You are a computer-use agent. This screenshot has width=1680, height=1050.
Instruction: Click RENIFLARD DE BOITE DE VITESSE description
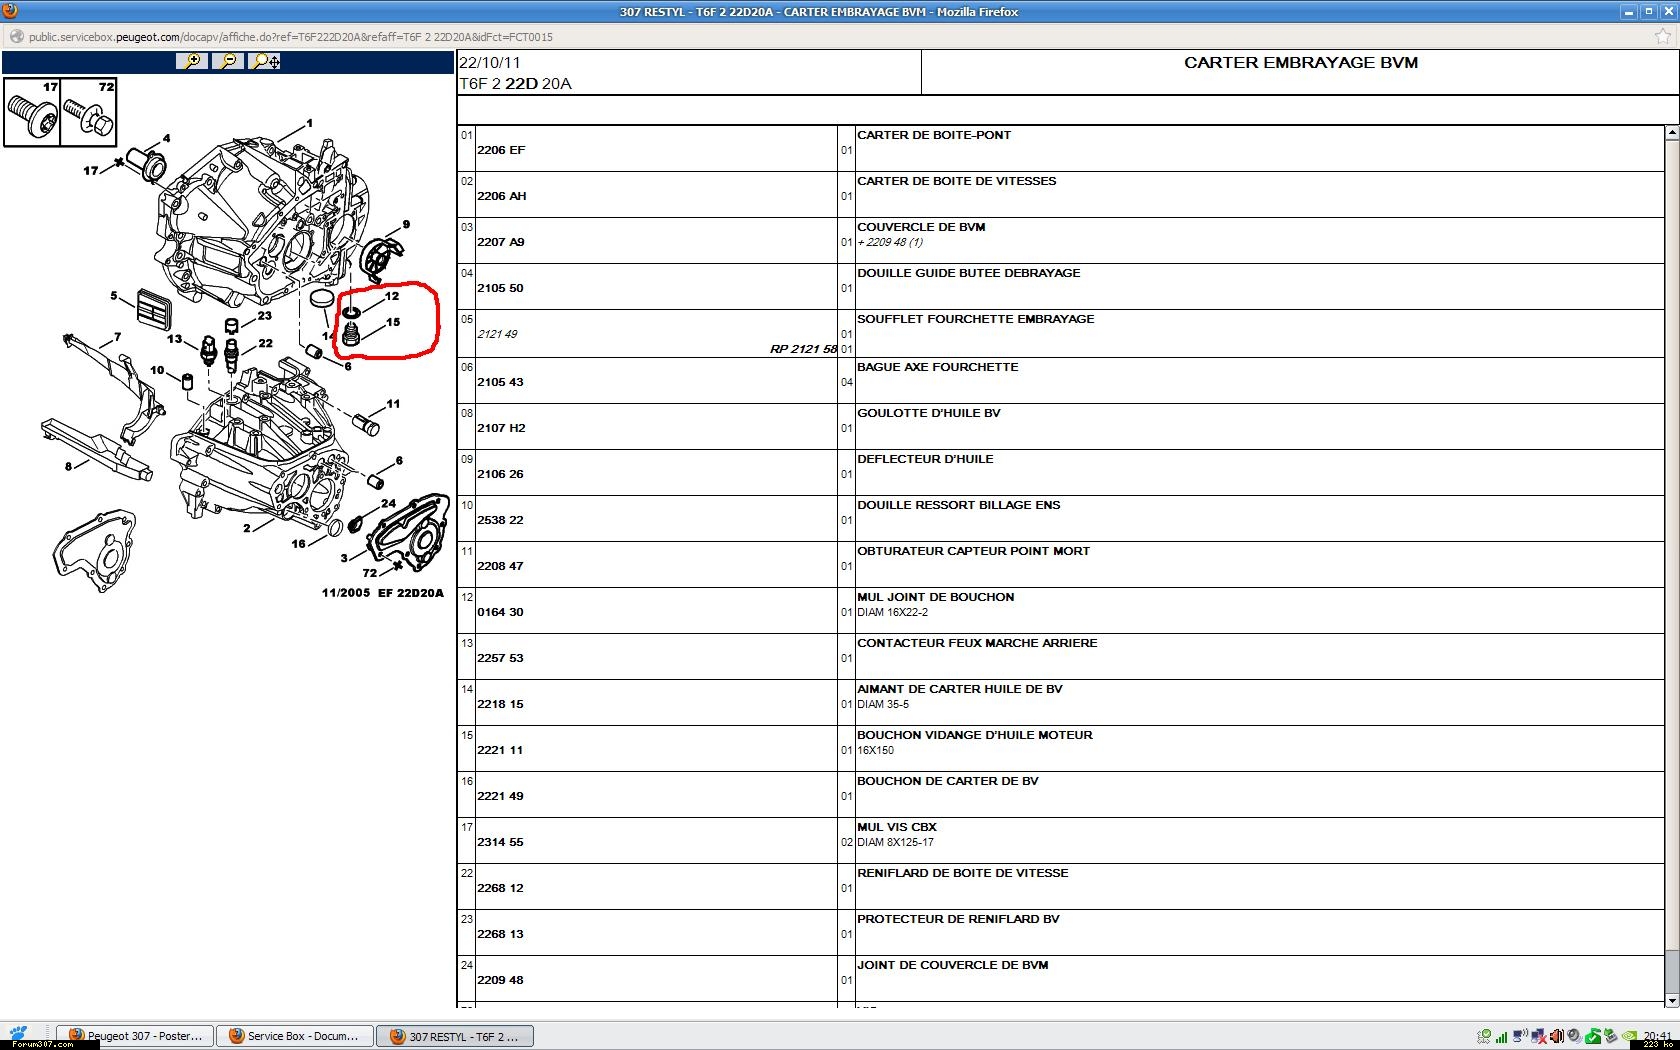[962, 873]
